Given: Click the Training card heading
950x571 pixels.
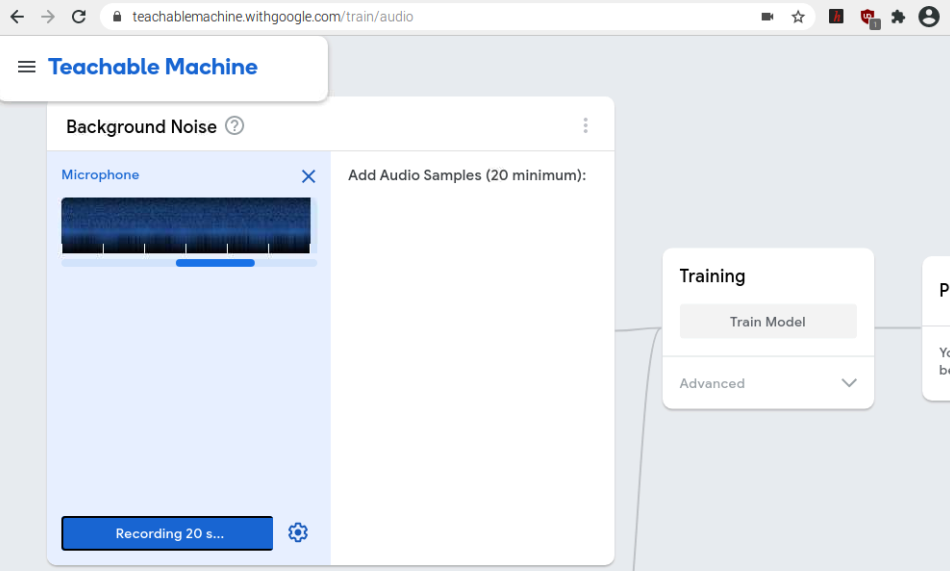Looking at the screenshot, I should (712, 276).
